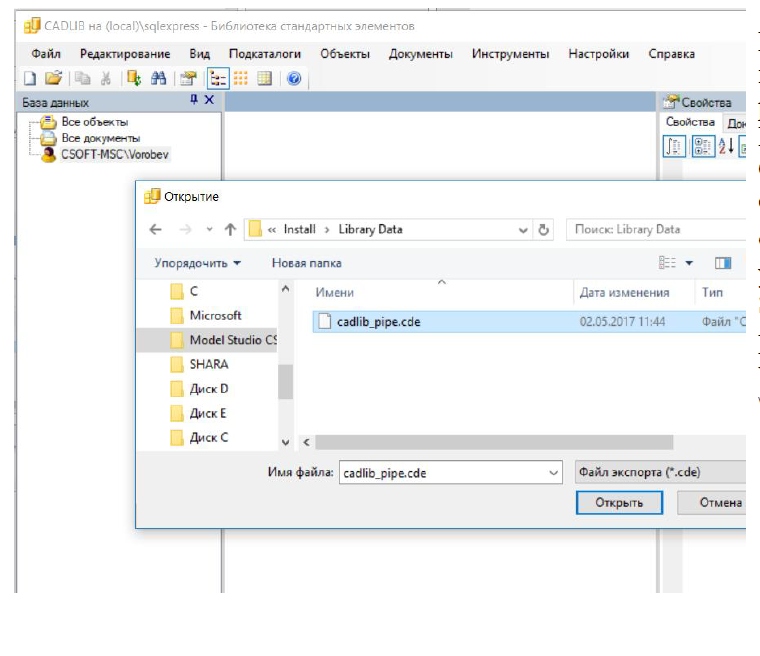Click the Help question mark icon
The image size is (760, 656).
pos(294,78)
